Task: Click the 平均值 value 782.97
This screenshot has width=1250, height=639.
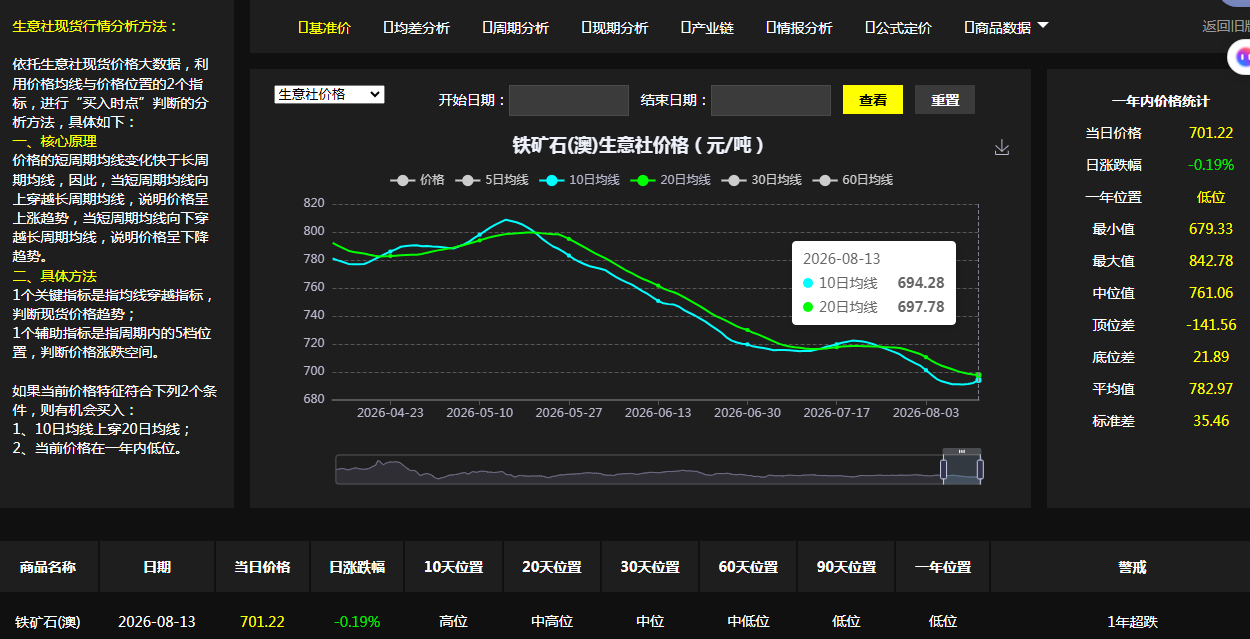Action: click(x=1211, y=389)
